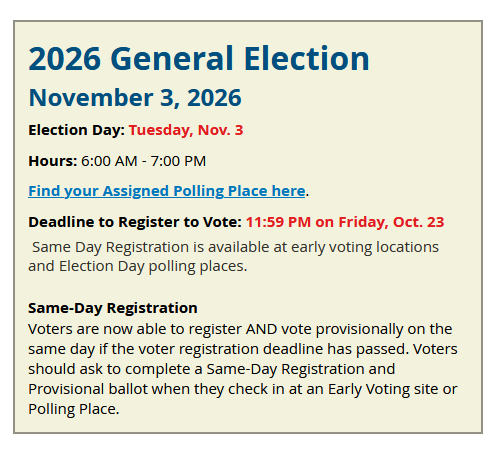The width and height of the screenshot is (503, 460).
Task: Click the final 'Polling Place.' text line
Action: [x=74, y=409]
